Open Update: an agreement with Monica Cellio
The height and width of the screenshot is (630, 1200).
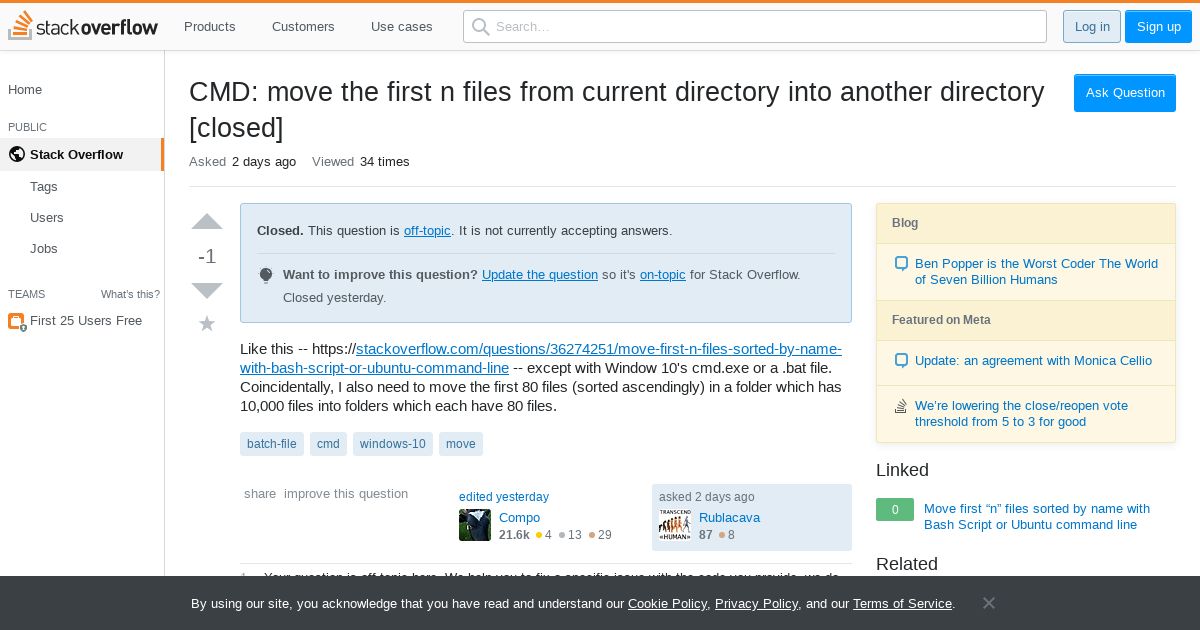coord(1033,361)
